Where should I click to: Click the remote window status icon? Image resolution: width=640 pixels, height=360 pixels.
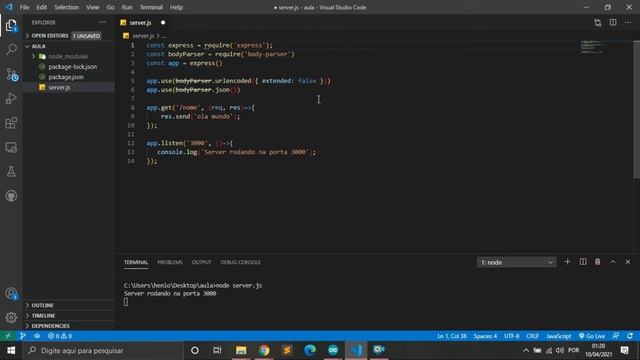point(8,336)
